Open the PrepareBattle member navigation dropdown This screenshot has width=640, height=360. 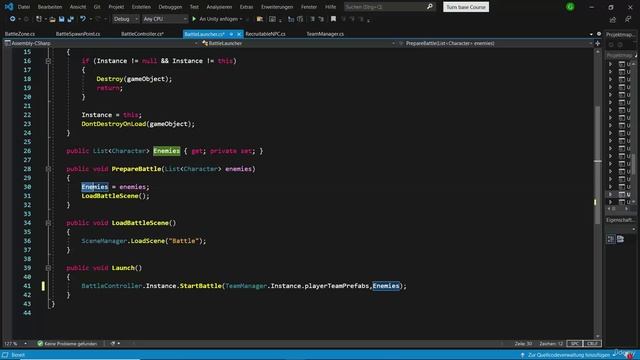click(495, 43)
